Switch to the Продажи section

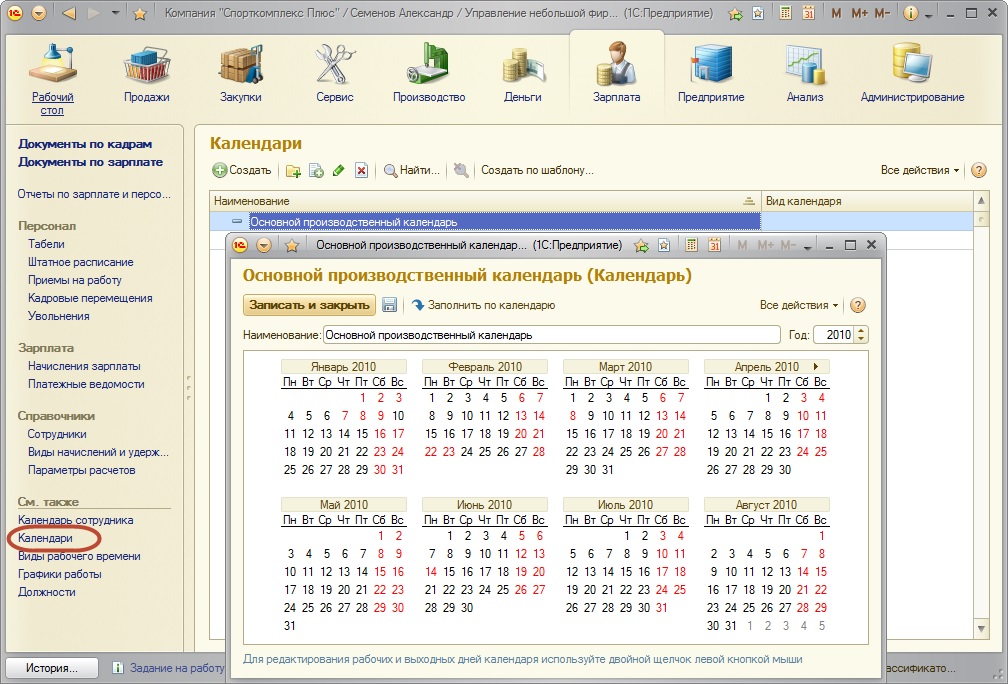[147, 72]
